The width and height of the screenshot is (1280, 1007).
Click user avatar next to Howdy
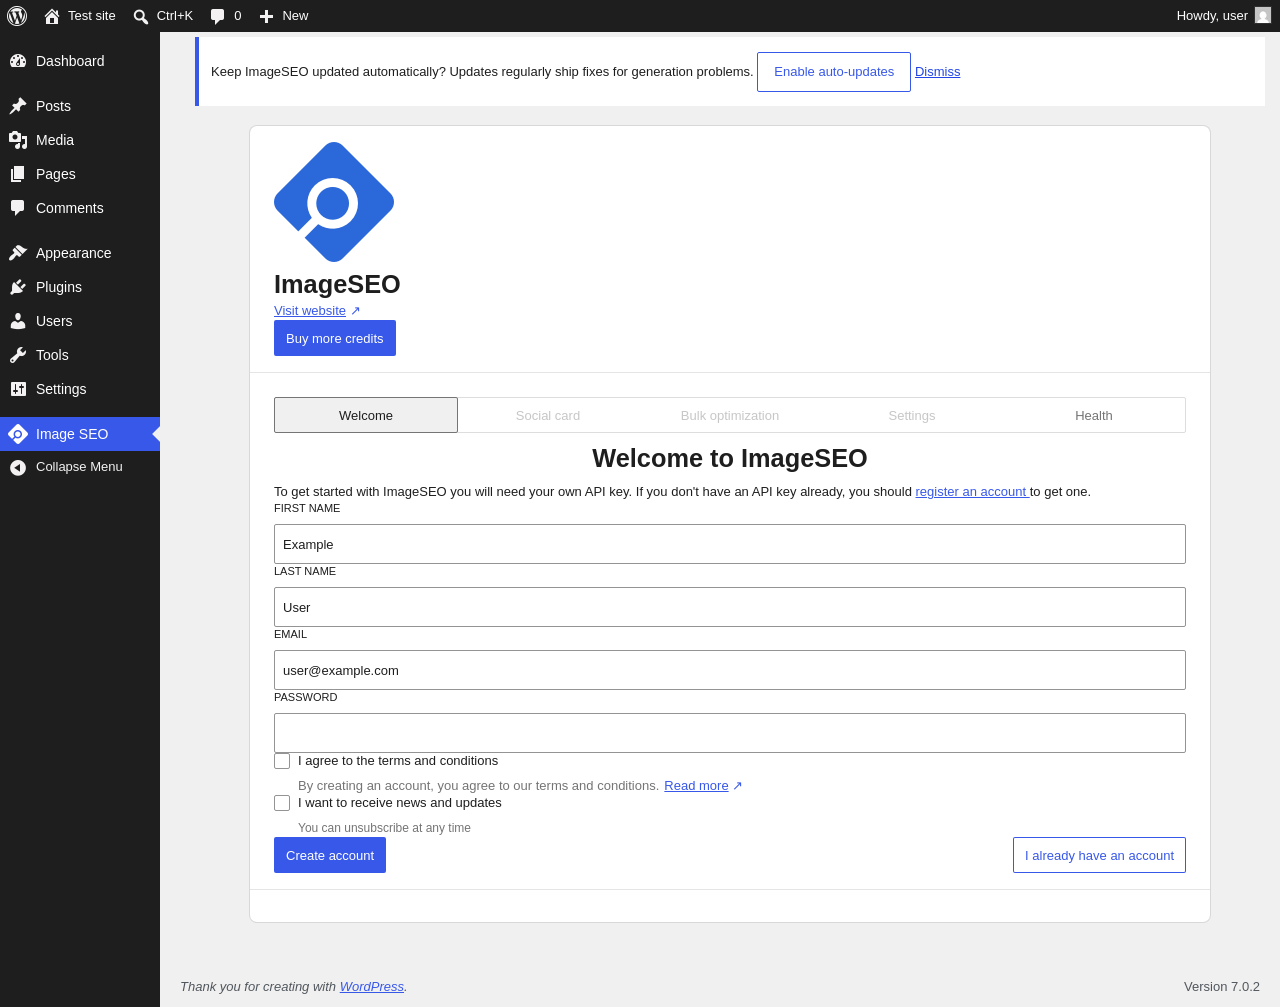coord(1263,15)
